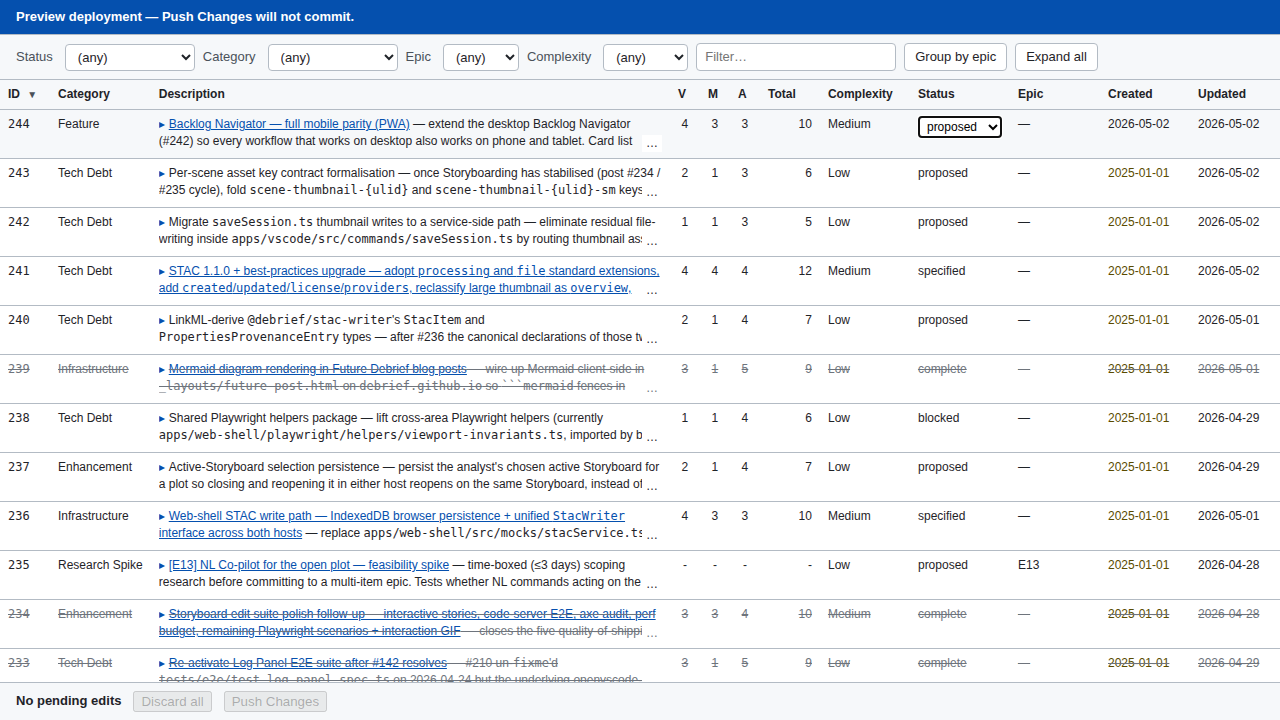This screenshot has height=720, width=1280.
Task: Open the Status filter dropdown
Action: [130, 57]
